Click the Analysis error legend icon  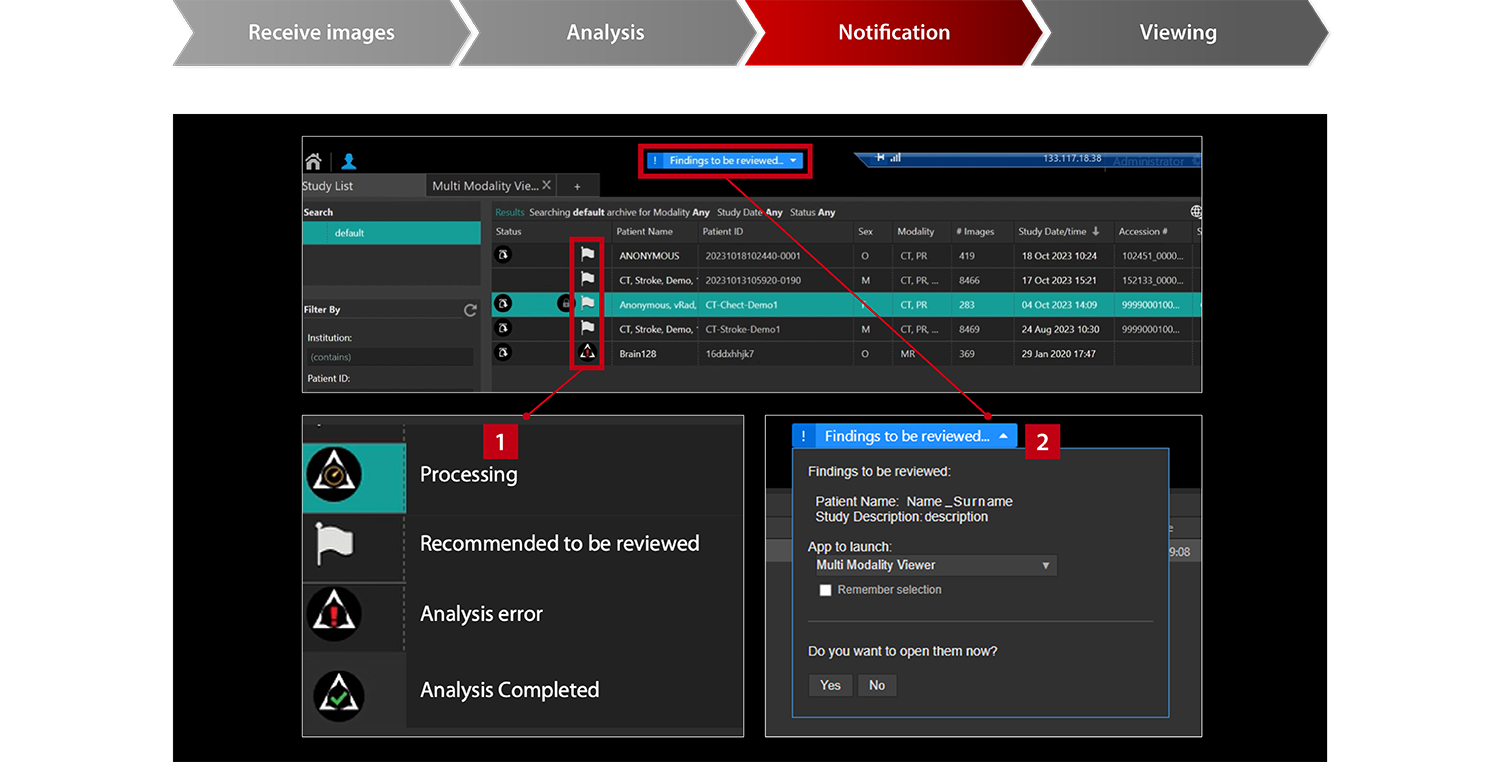pyautogui.click(x=334, y=613)
